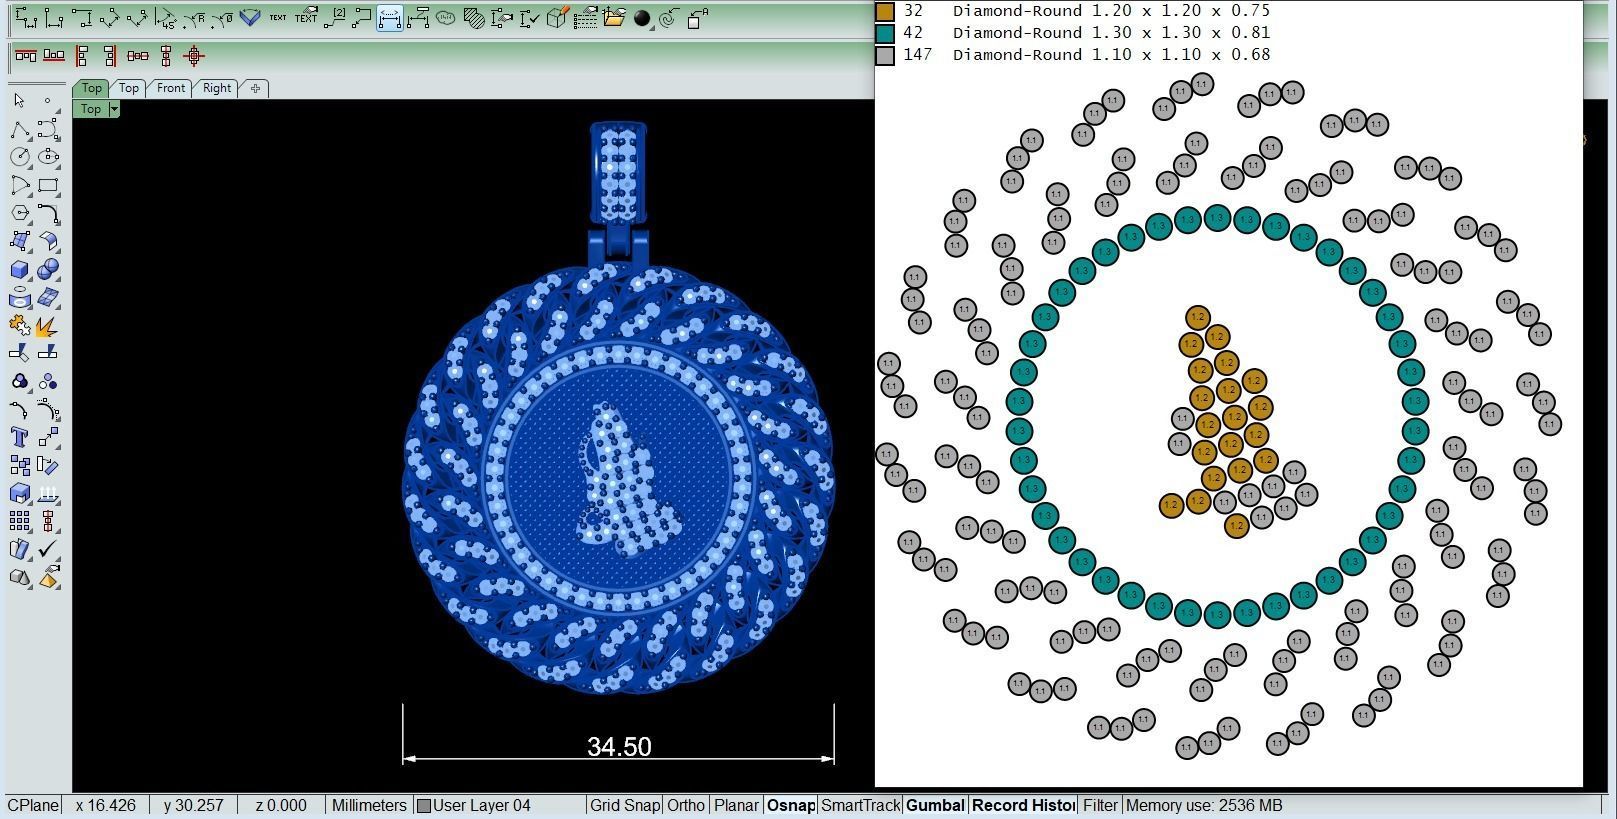The width and height of the screenshot is (1617, 819).
Task: Choose the aligned dimension tool
Action: pyautogui.click(x=110, y=18)
